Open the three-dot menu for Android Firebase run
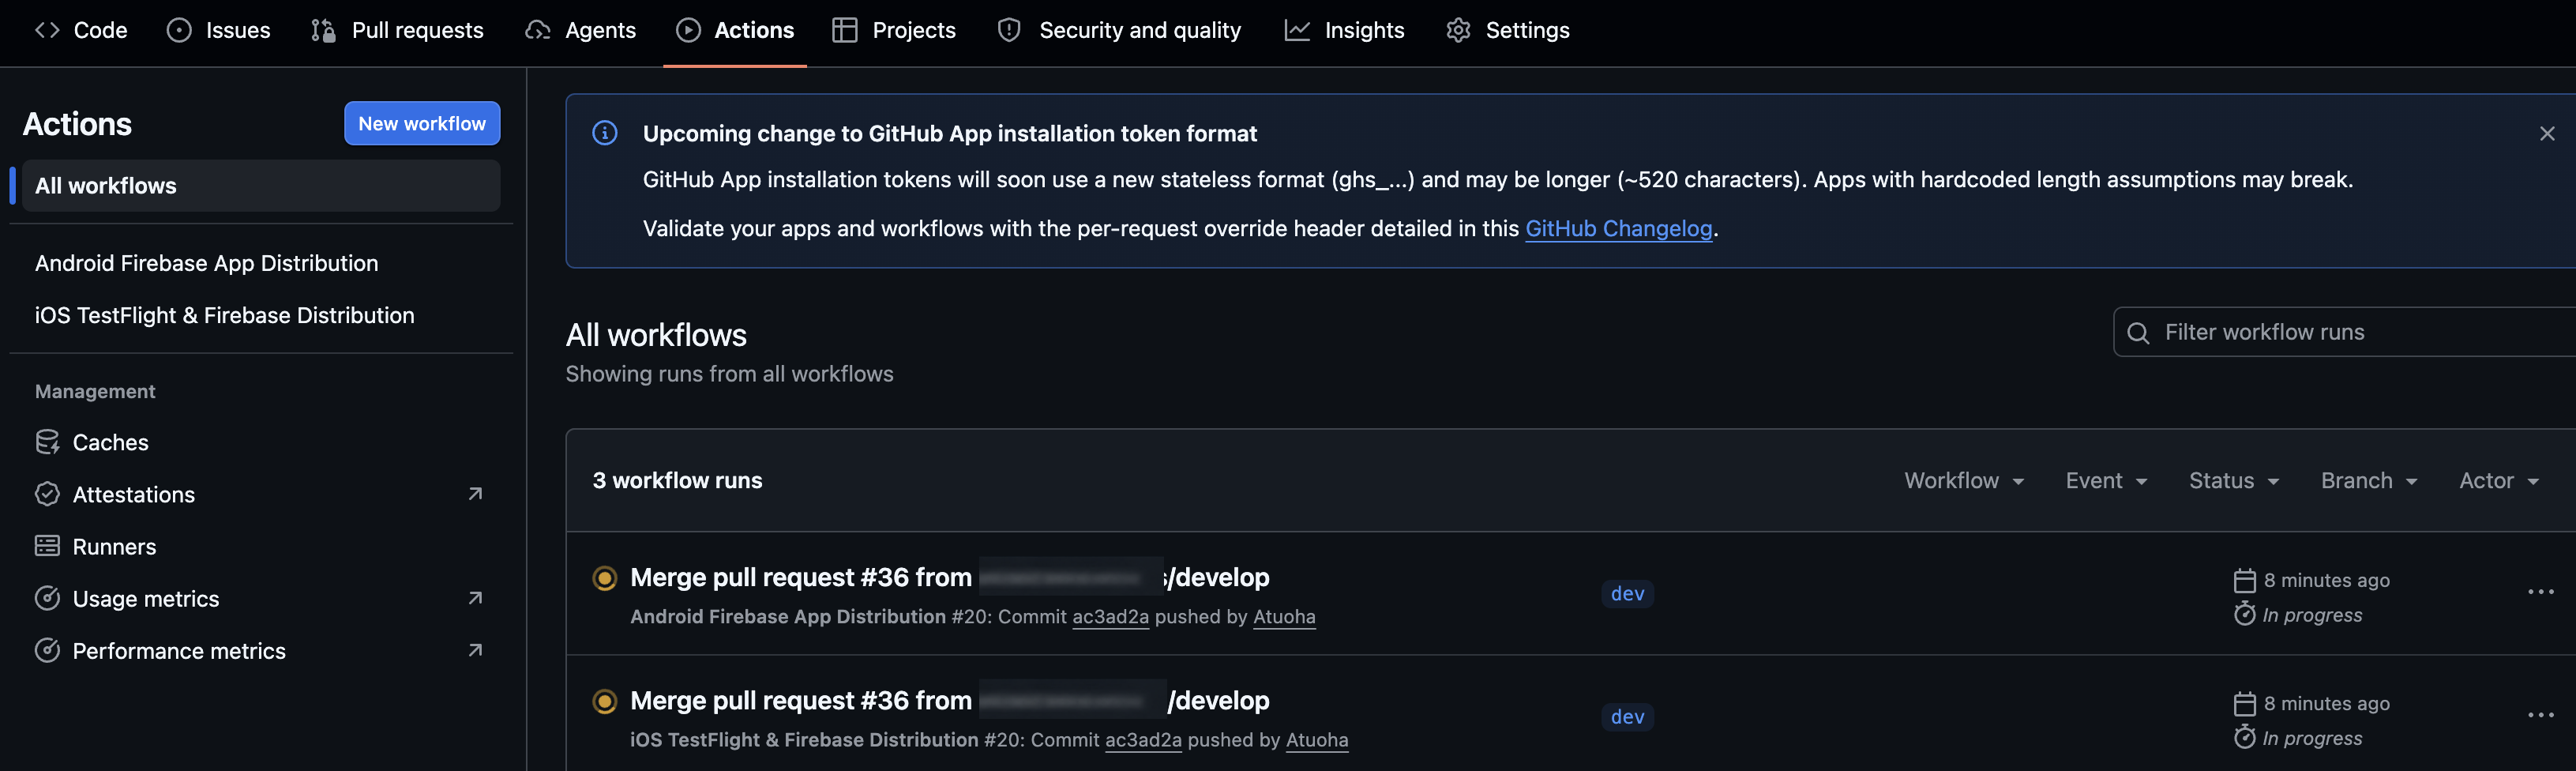2576x771 pixels. (x=2540, y=592)
